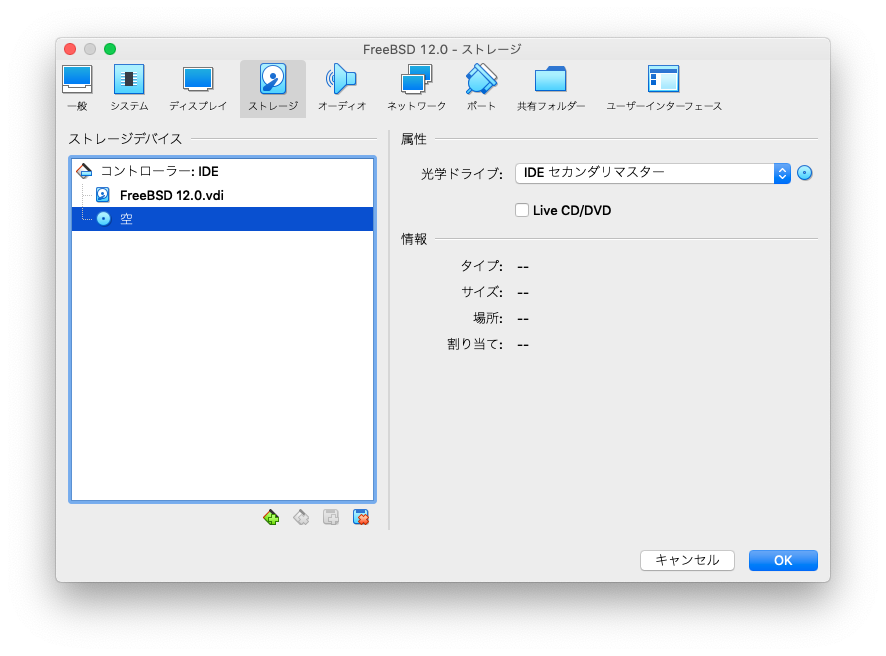Open the 光学ドライブ IDE セカンダリマスター dropdown
This screenshot has height=656, width=886.
(x=652, y=173)
